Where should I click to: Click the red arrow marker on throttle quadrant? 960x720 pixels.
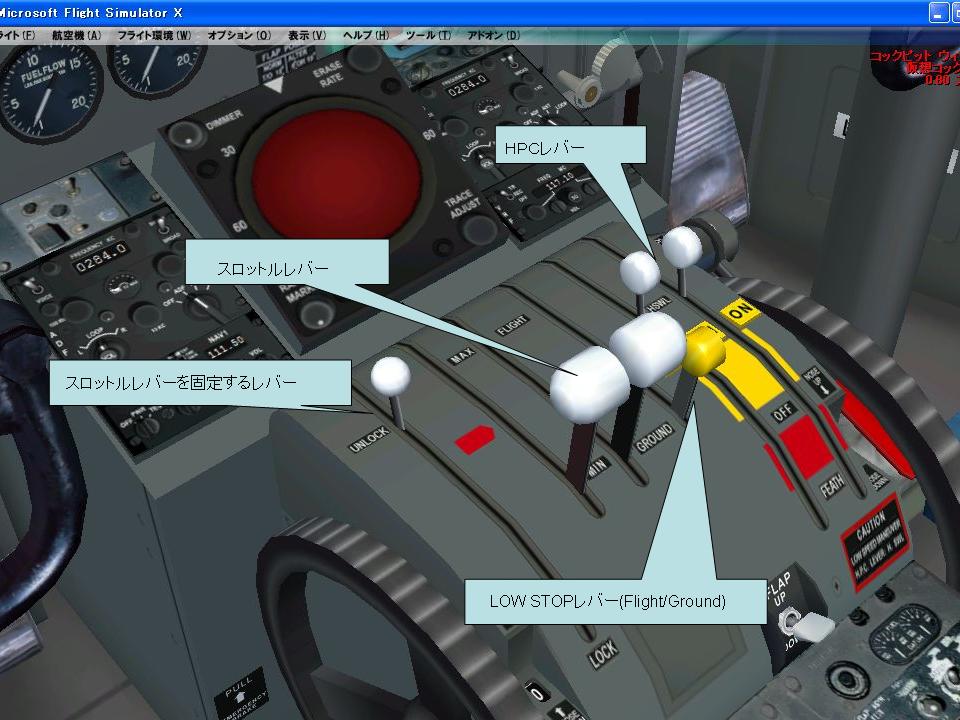tap(474, 439)
